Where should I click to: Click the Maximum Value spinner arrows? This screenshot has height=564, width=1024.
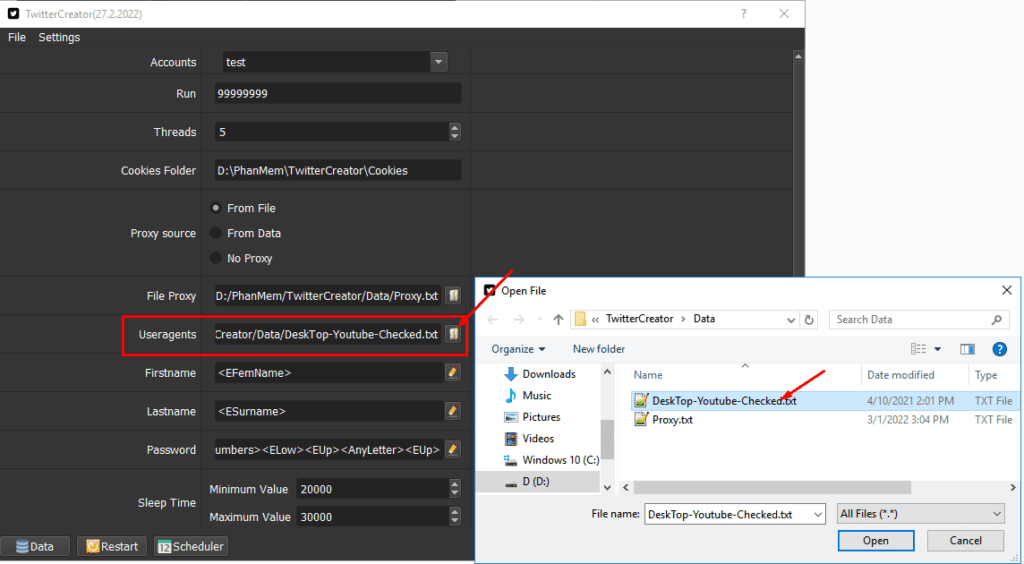click(455, 516)
